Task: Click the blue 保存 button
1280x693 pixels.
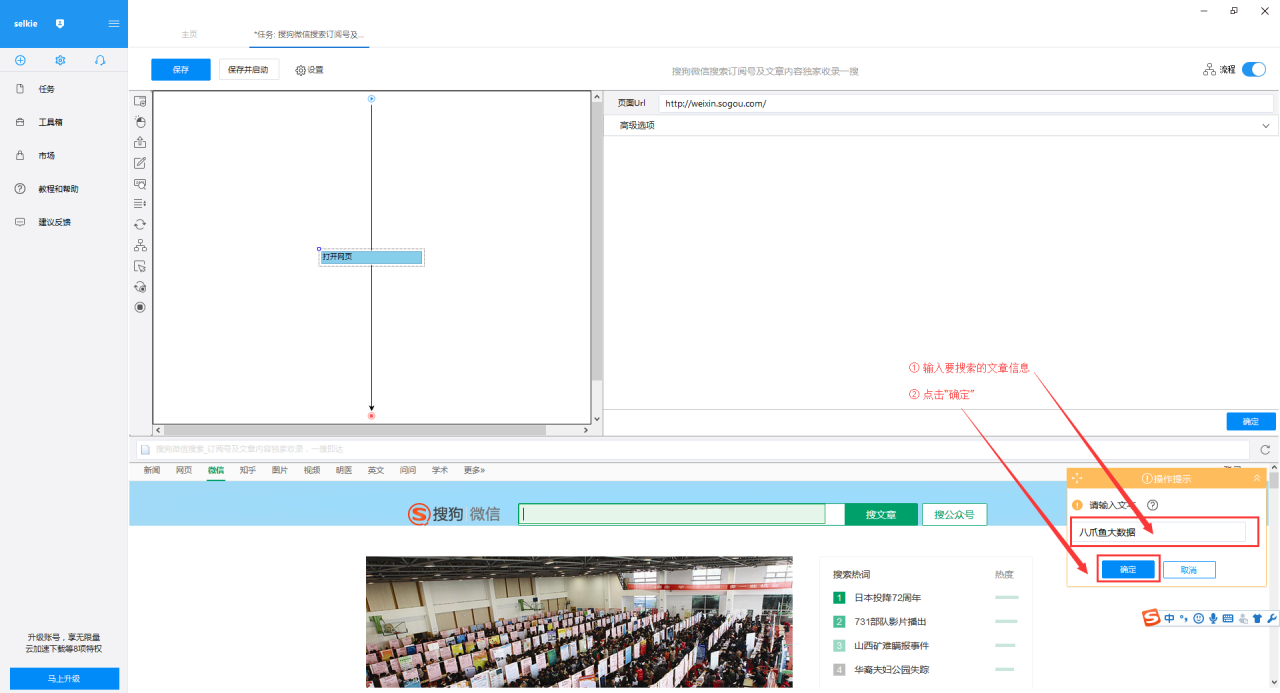Action: tap(181, 70)
